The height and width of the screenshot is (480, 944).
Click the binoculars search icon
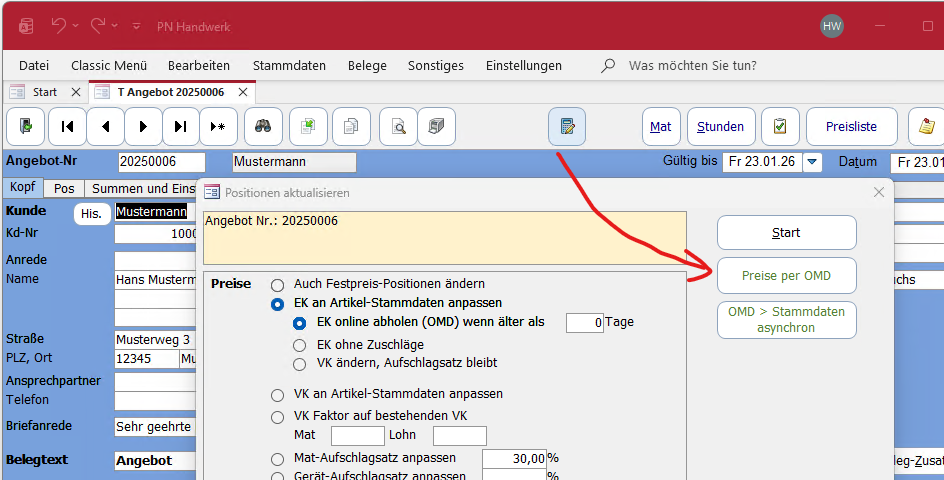[263, 127]
